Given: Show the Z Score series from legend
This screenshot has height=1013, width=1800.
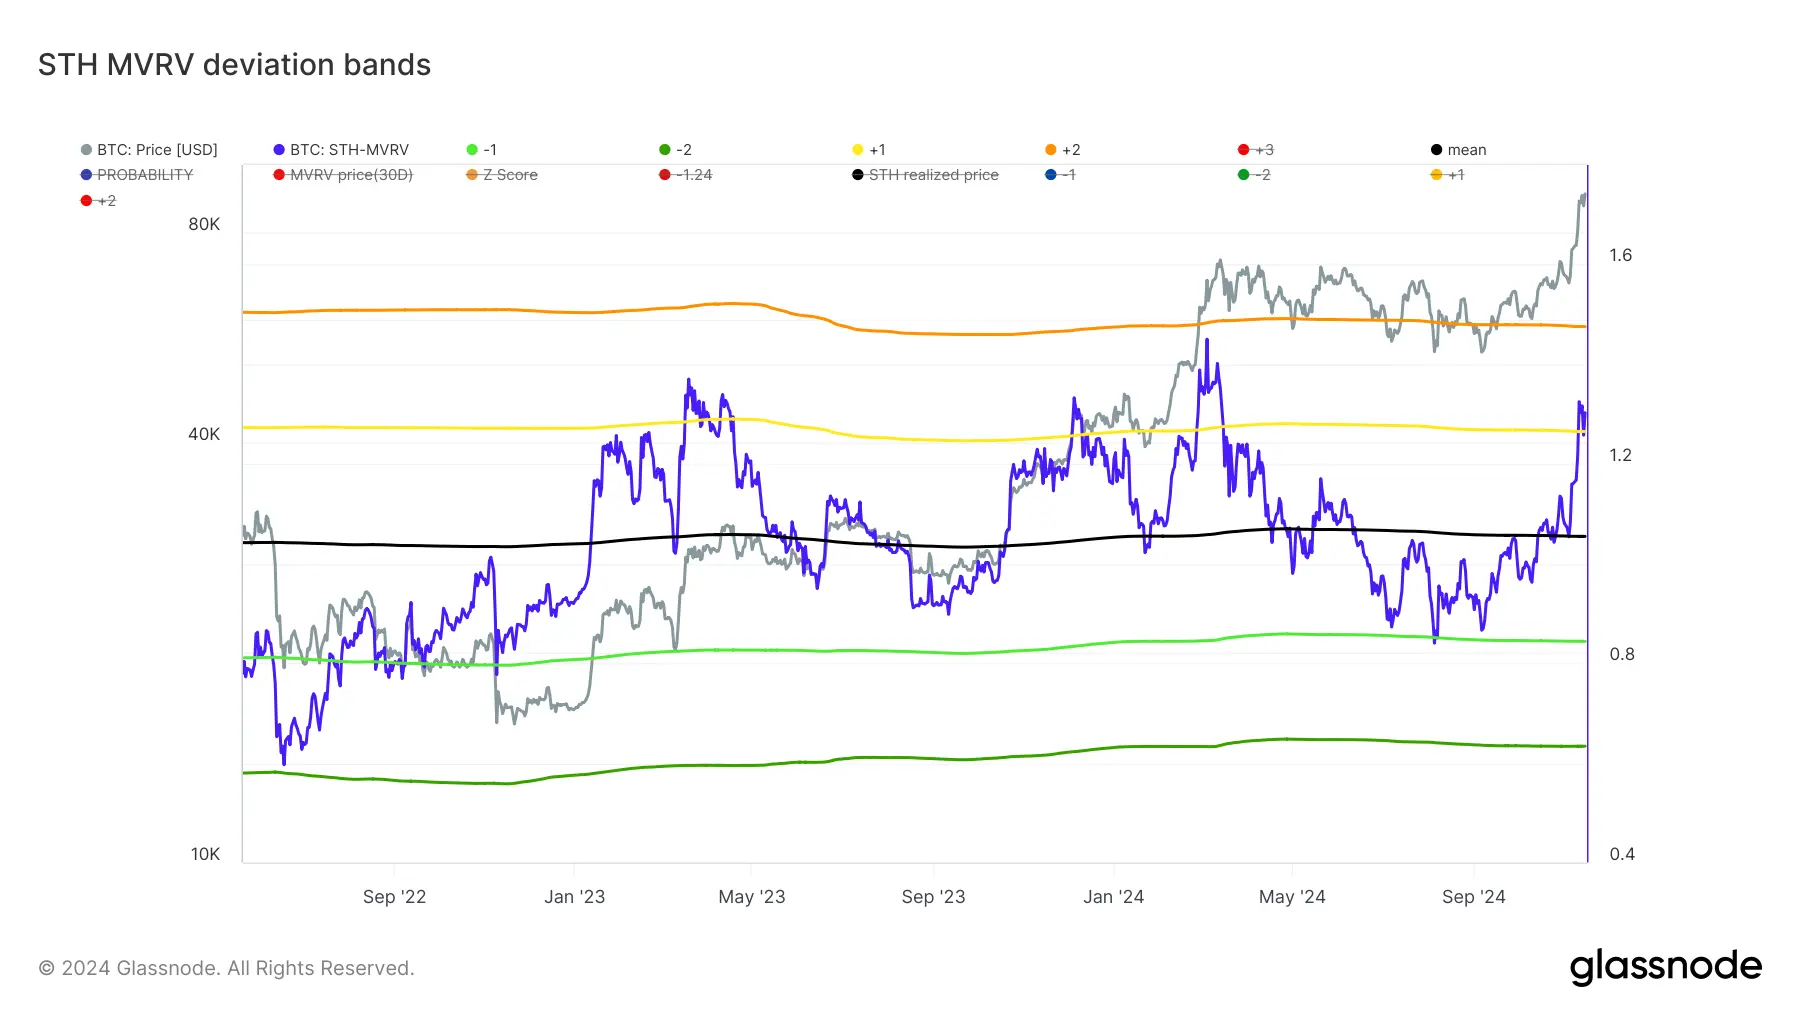Looking at the screenshot, I should coord(502,175).
